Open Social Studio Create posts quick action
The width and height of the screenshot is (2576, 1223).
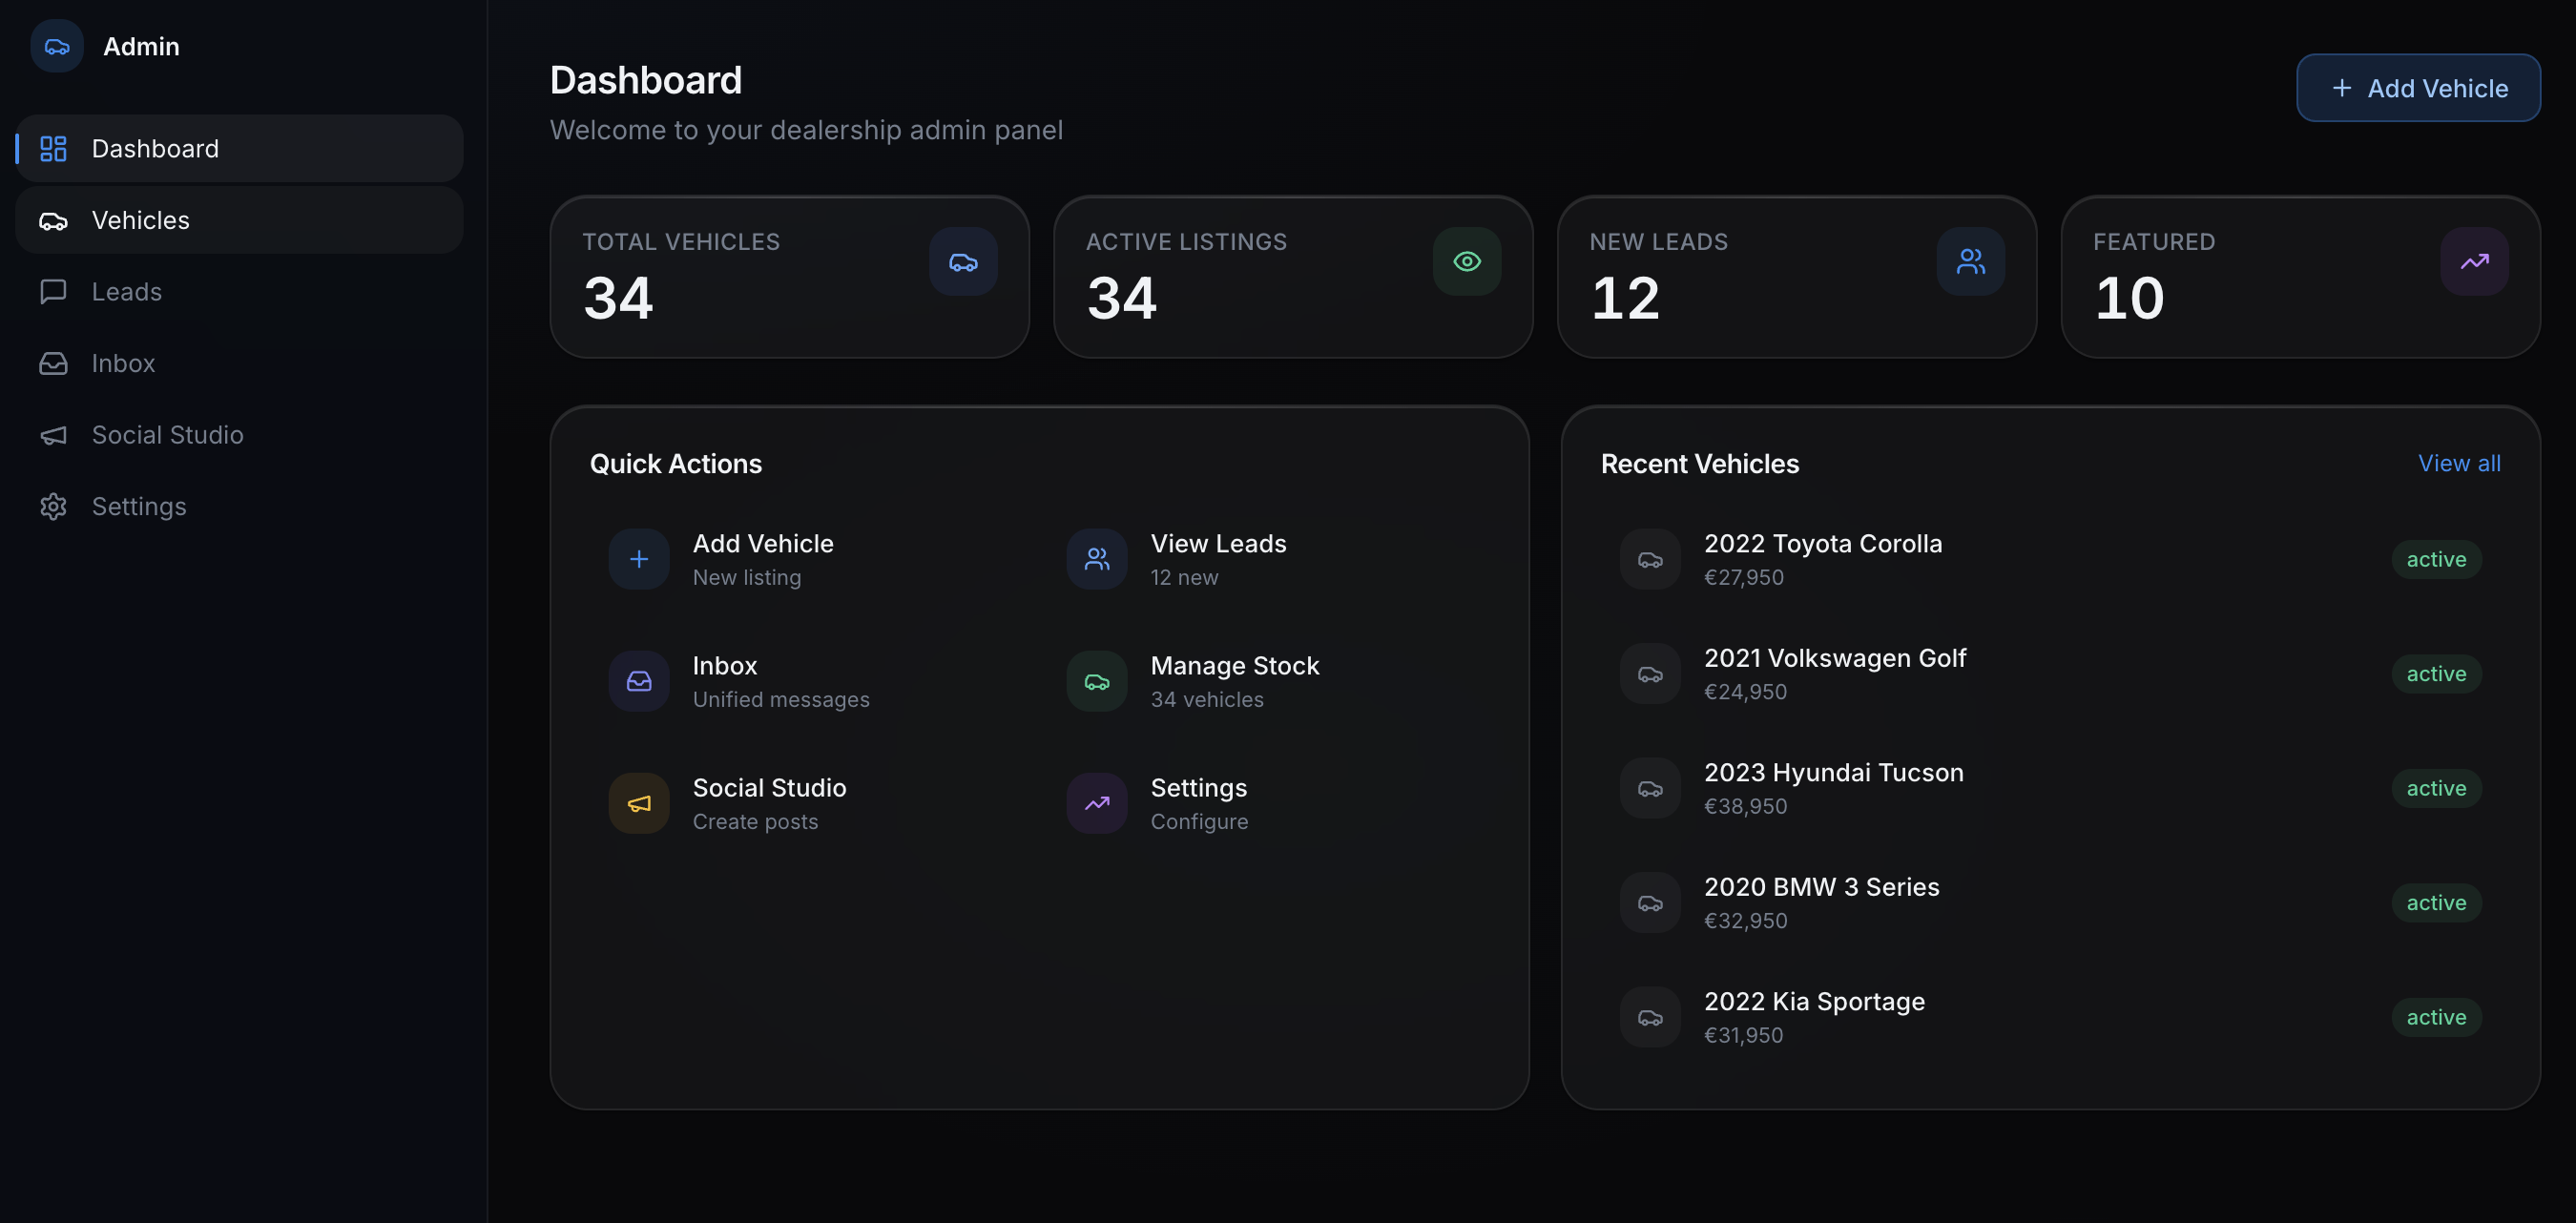click(x=810, y=803)
